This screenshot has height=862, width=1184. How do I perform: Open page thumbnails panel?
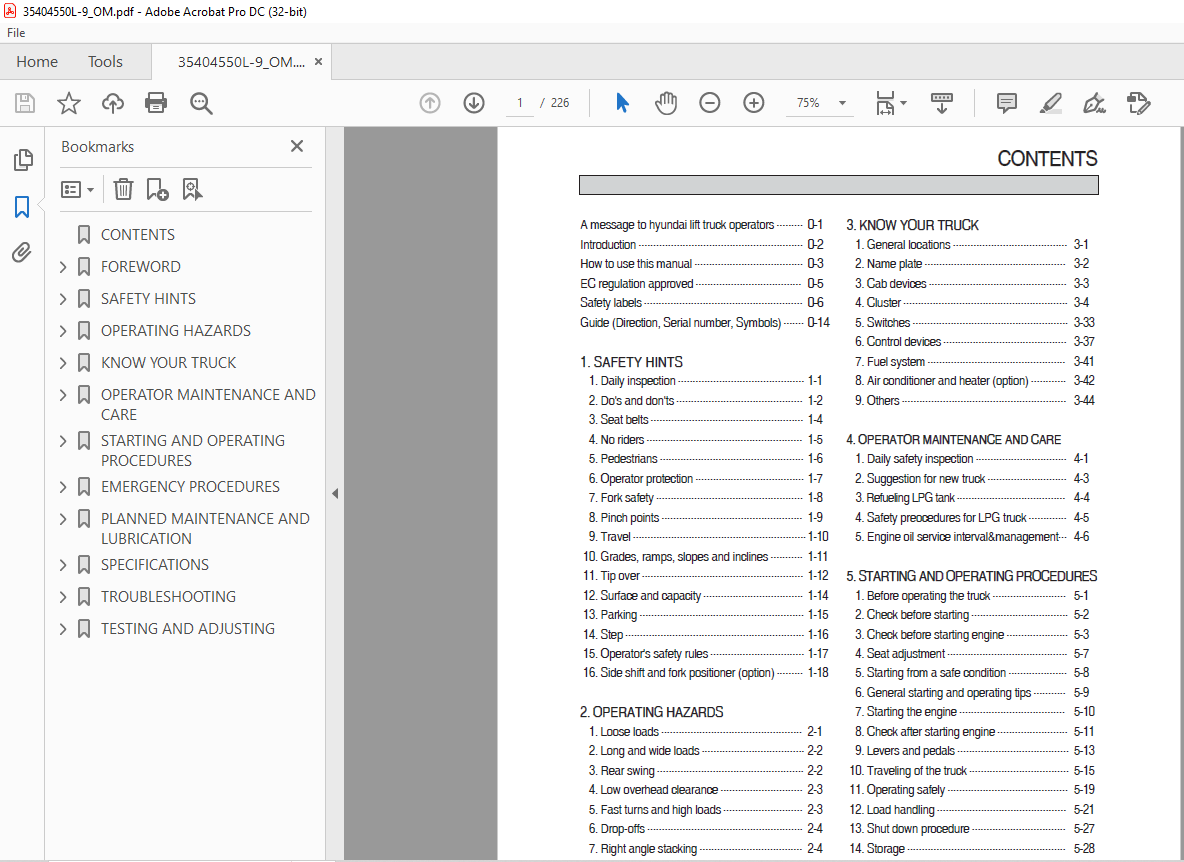(x=23, y=159)
